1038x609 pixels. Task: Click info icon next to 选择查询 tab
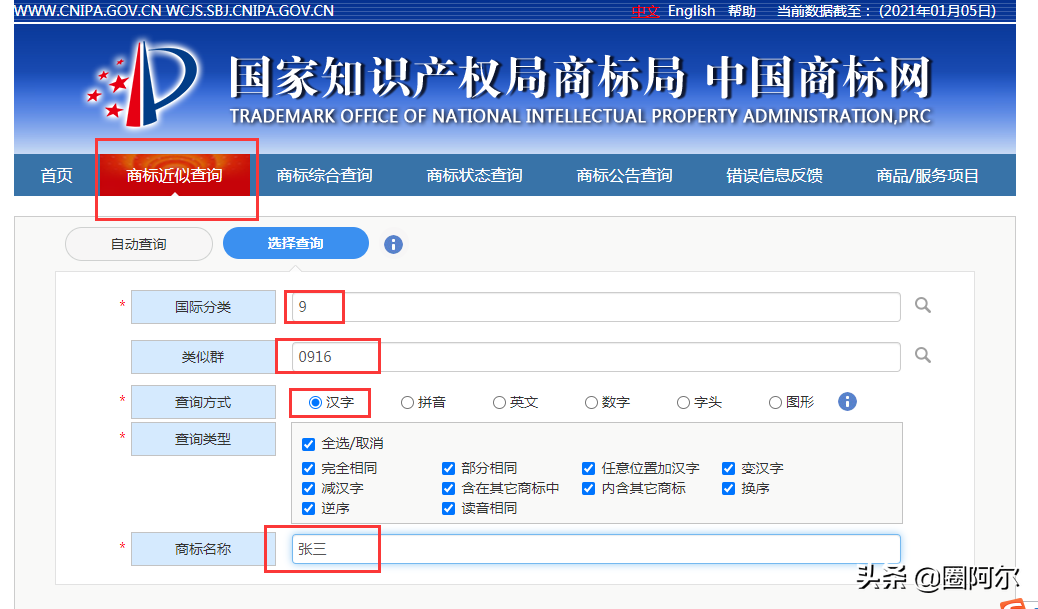point(393,244)
